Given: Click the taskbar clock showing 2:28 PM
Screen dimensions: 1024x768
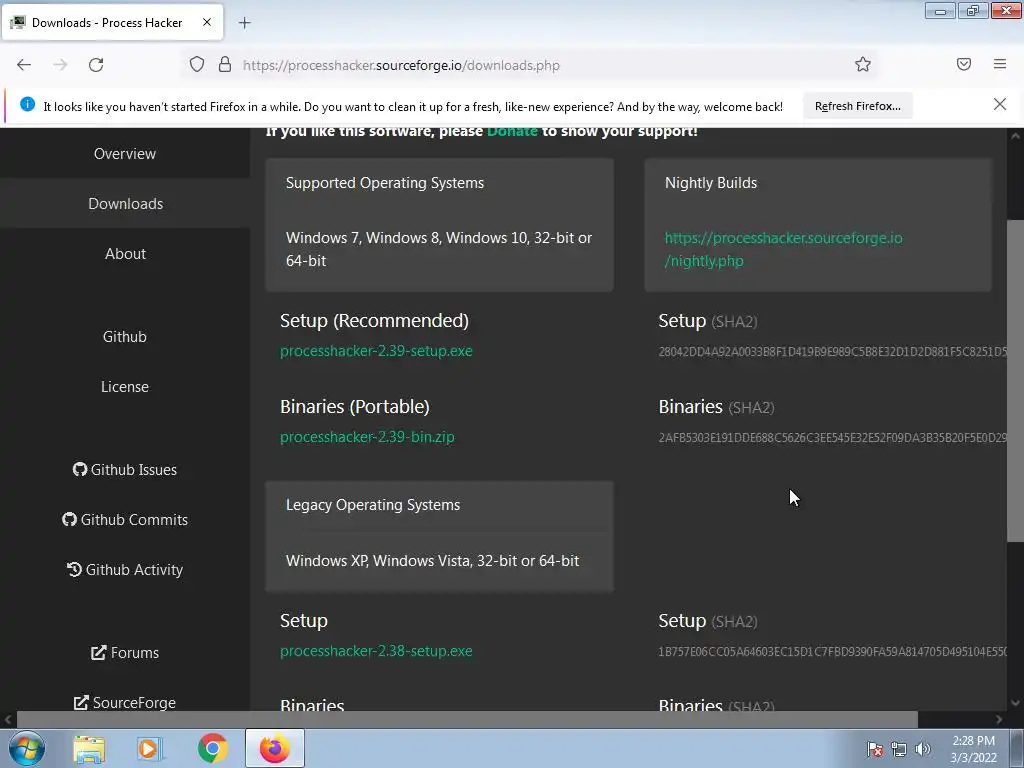Looking at the screenshot, I should (x=973, y=749).
